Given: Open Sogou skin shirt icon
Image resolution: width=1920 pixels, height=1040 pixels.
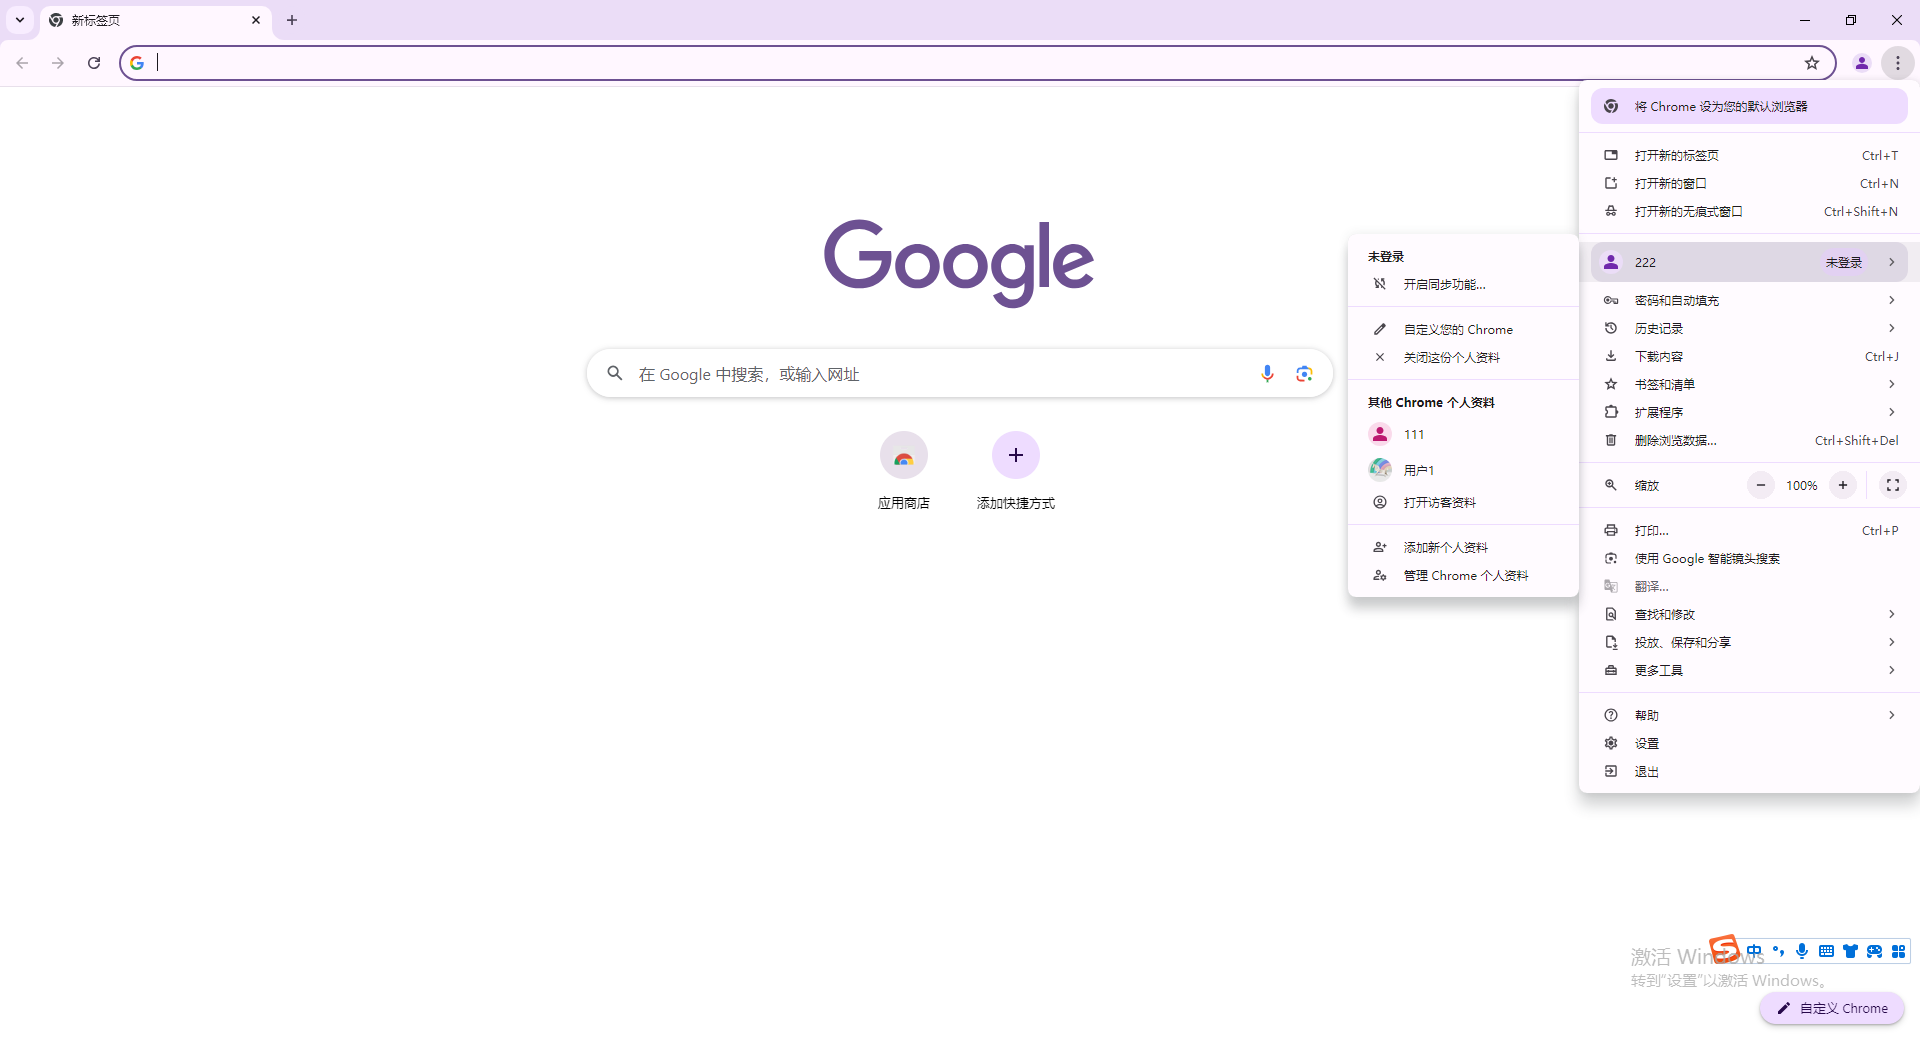Looking at the screenshot, I should point(1850,951).
